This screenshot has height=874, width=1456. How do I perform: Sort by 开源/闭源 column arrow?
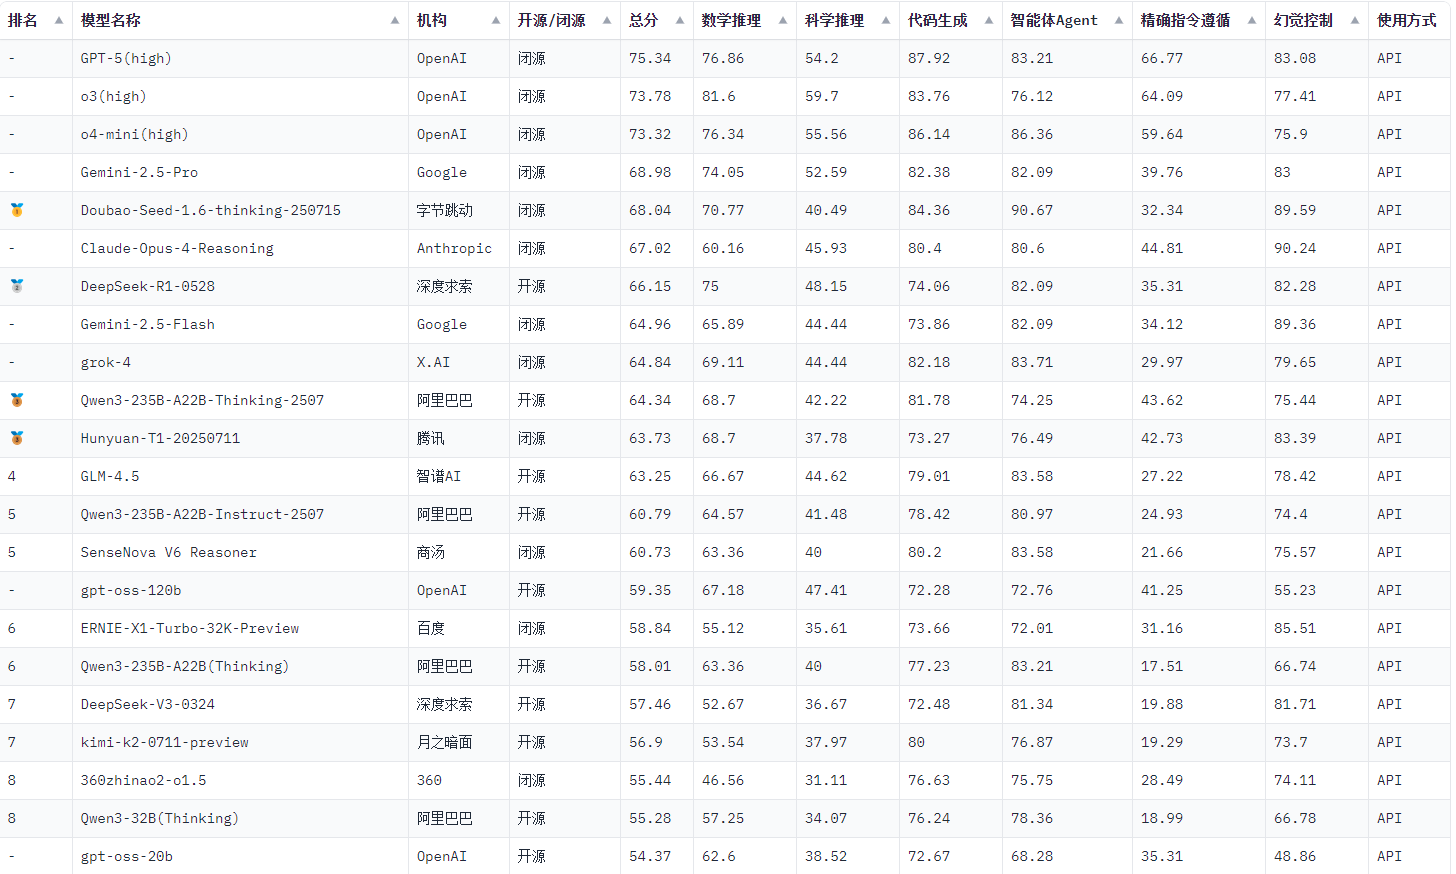coord(607,20)
